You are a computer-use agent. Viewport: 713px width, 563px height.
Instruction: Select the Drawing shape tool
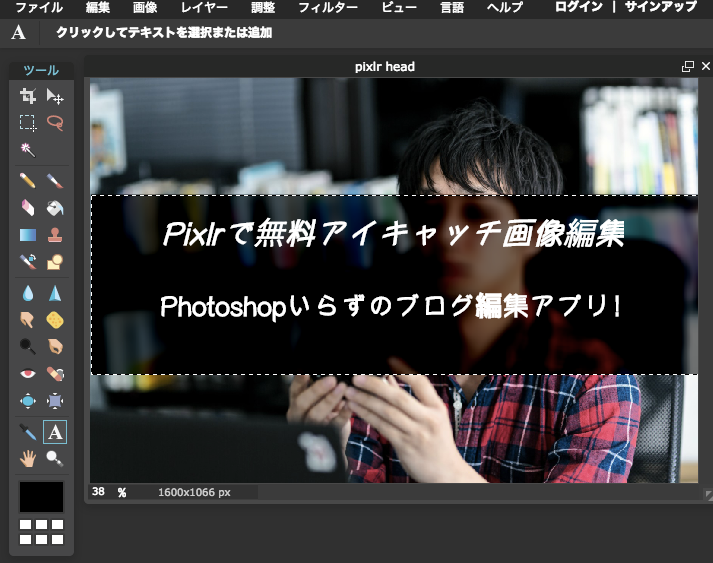pos(55,261)
